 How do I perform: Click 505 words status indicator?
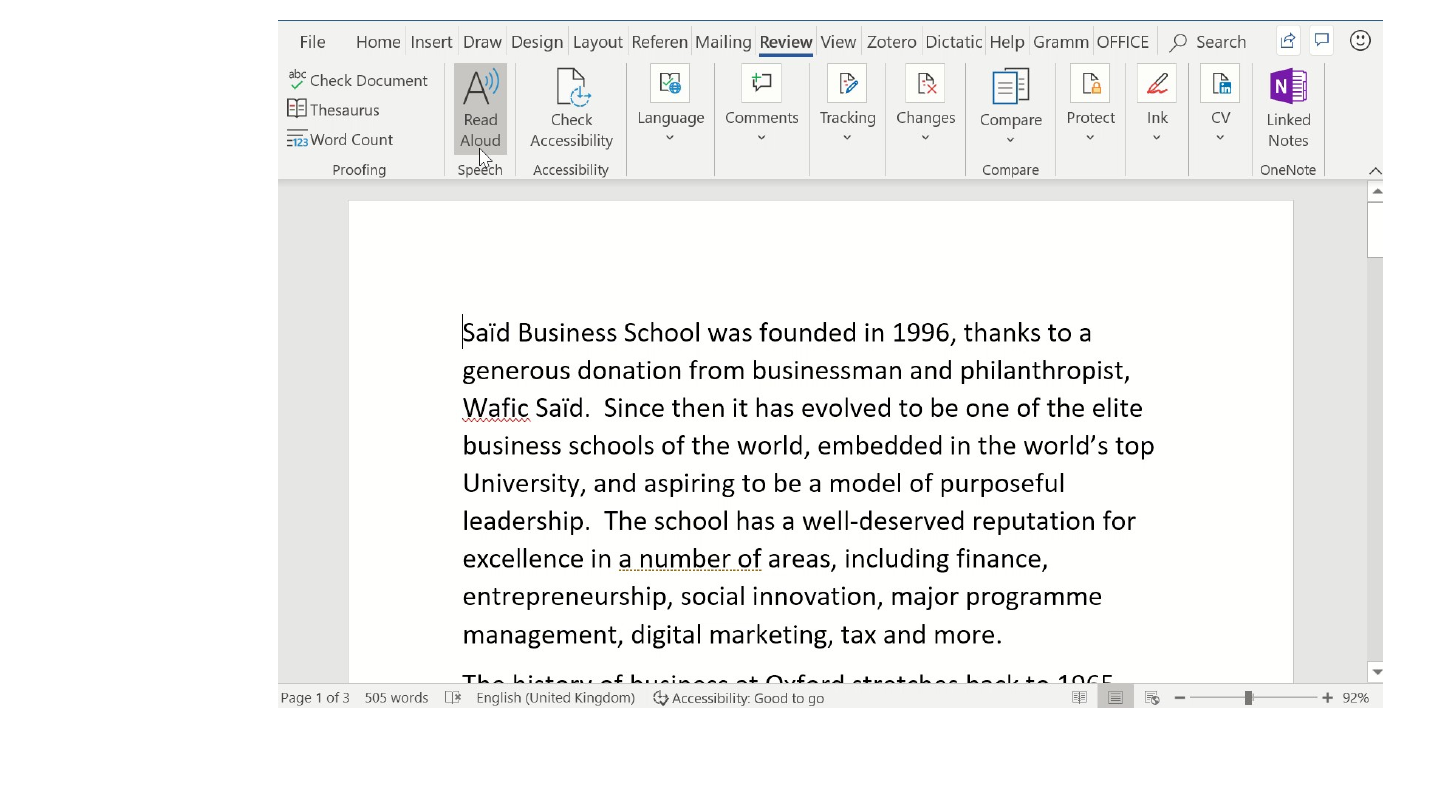pos(396,698)
